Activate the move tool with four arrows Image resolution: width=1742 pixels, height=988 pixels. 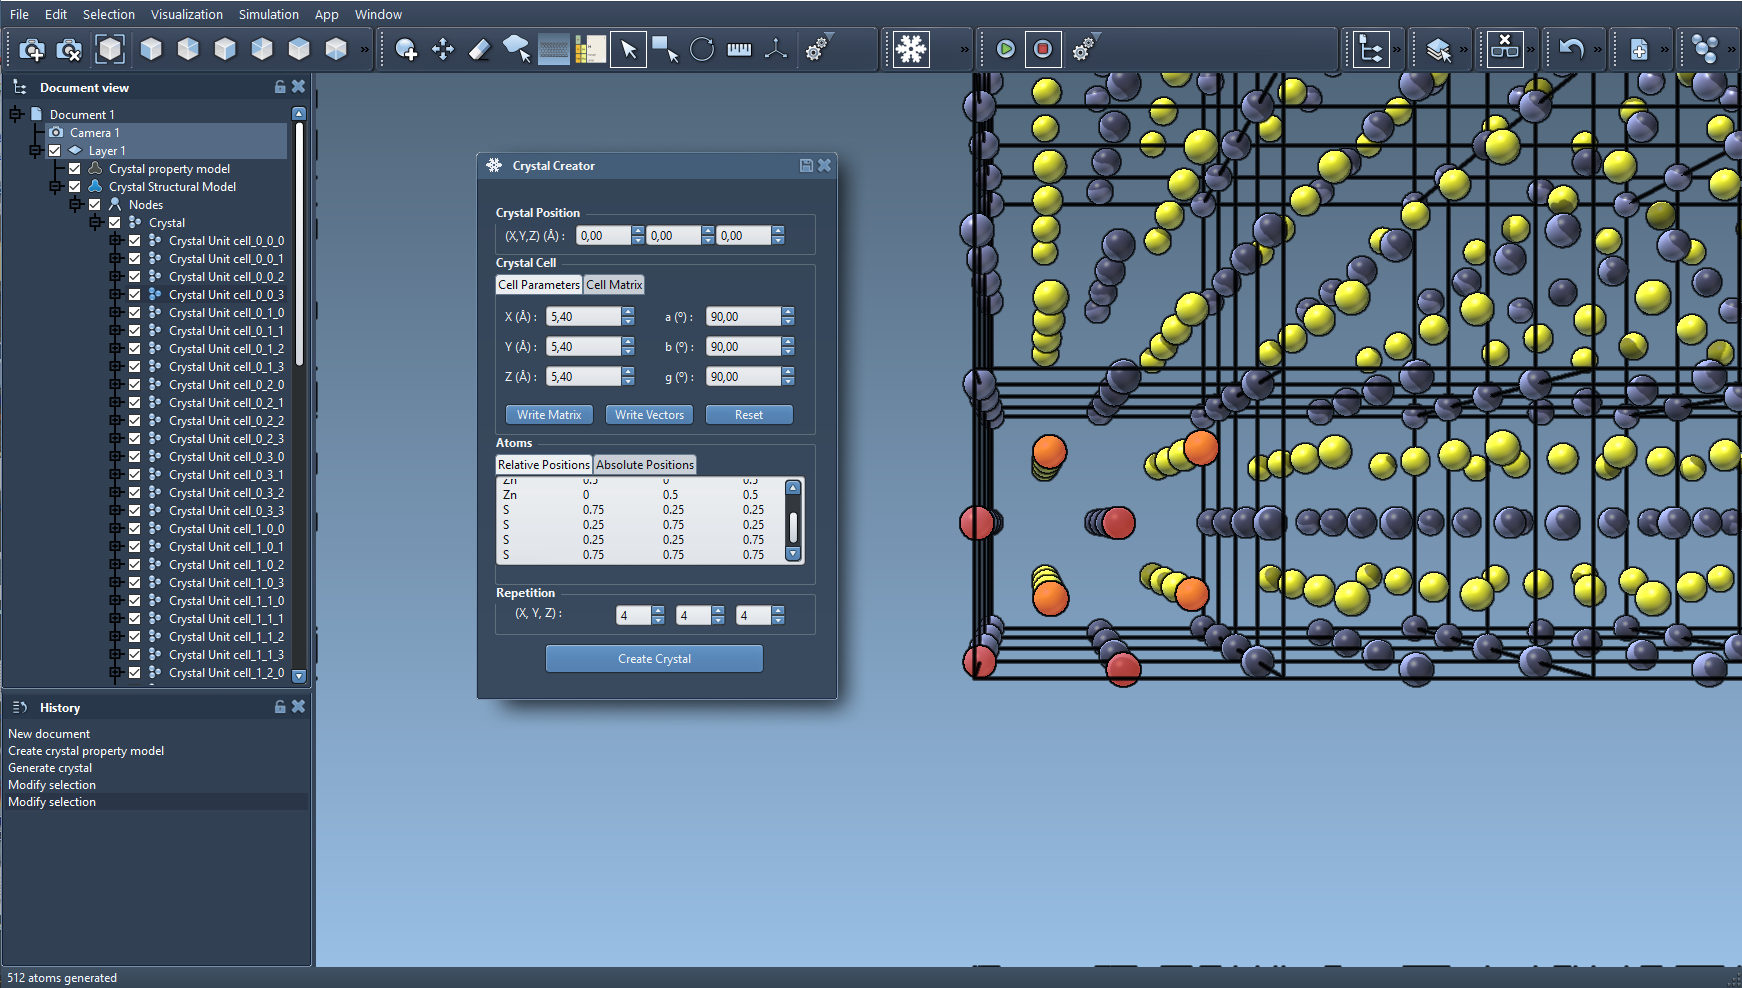[443, 49]
